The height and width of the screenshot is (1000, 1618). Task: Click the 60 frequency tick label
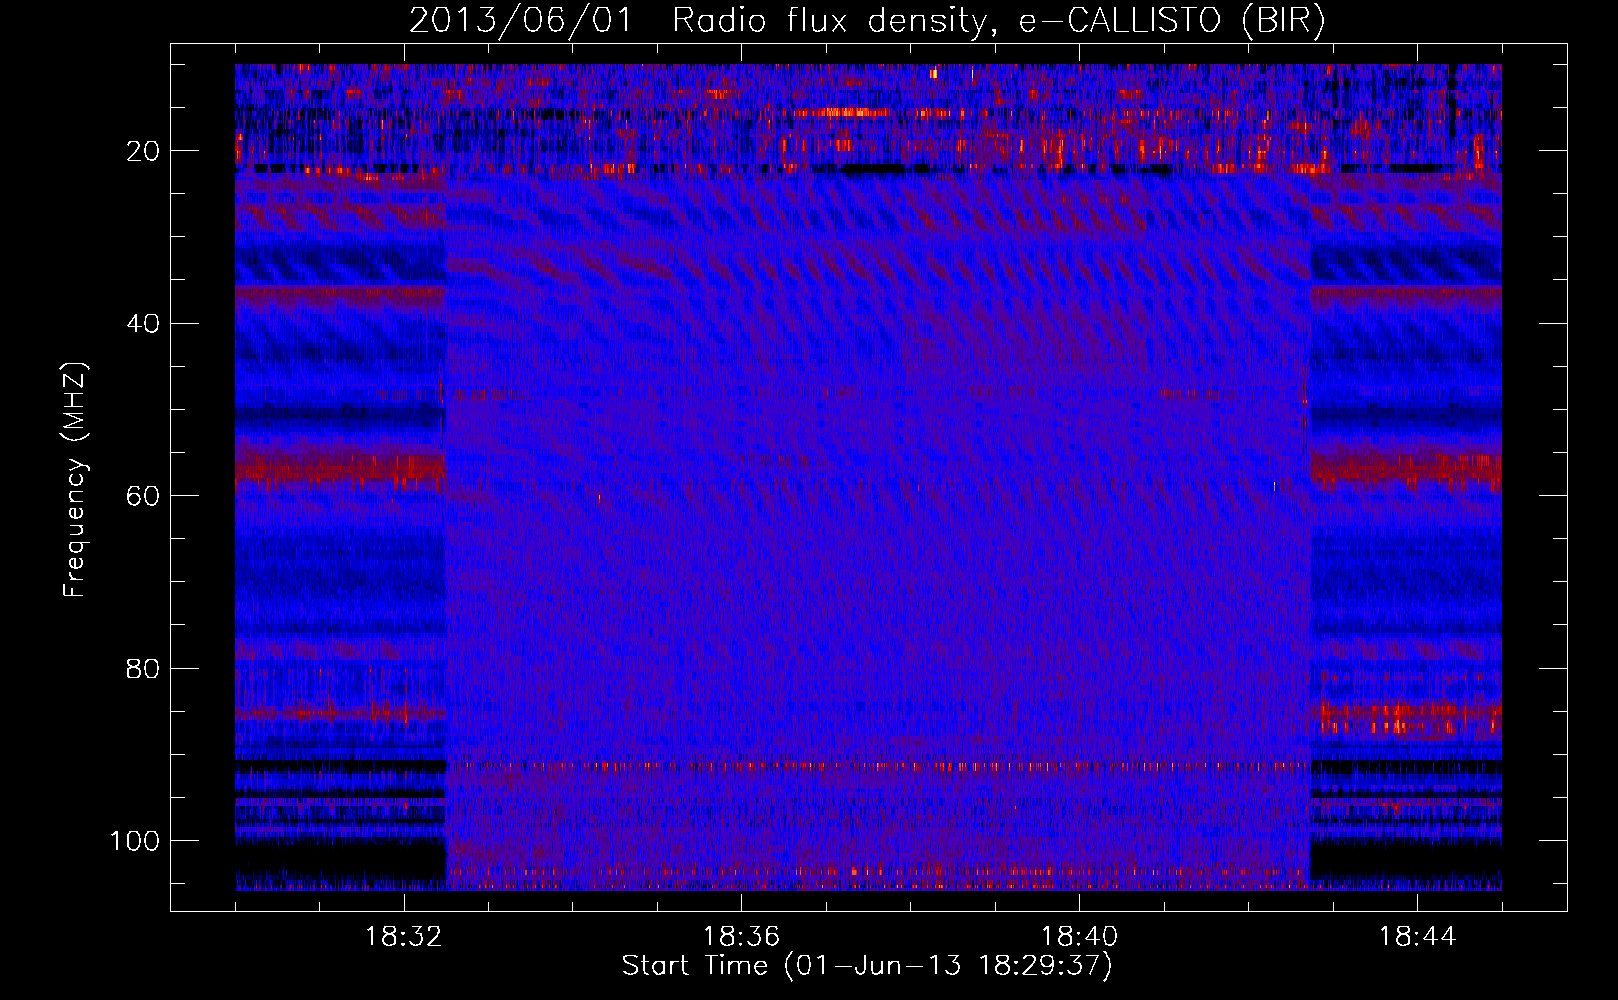pos(143,496)
